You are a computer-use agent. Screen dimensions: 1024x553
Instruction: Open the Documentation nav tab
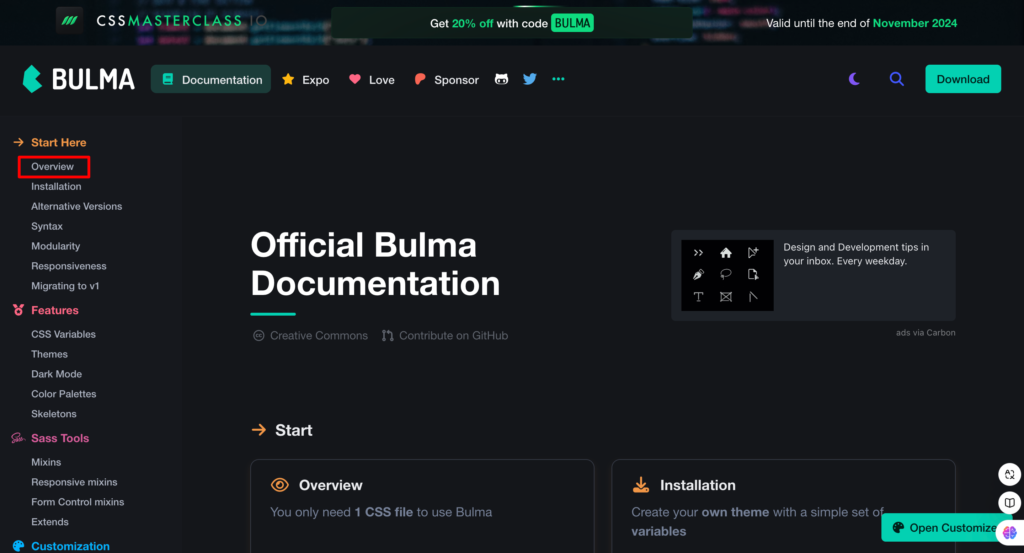click(211, 79)
